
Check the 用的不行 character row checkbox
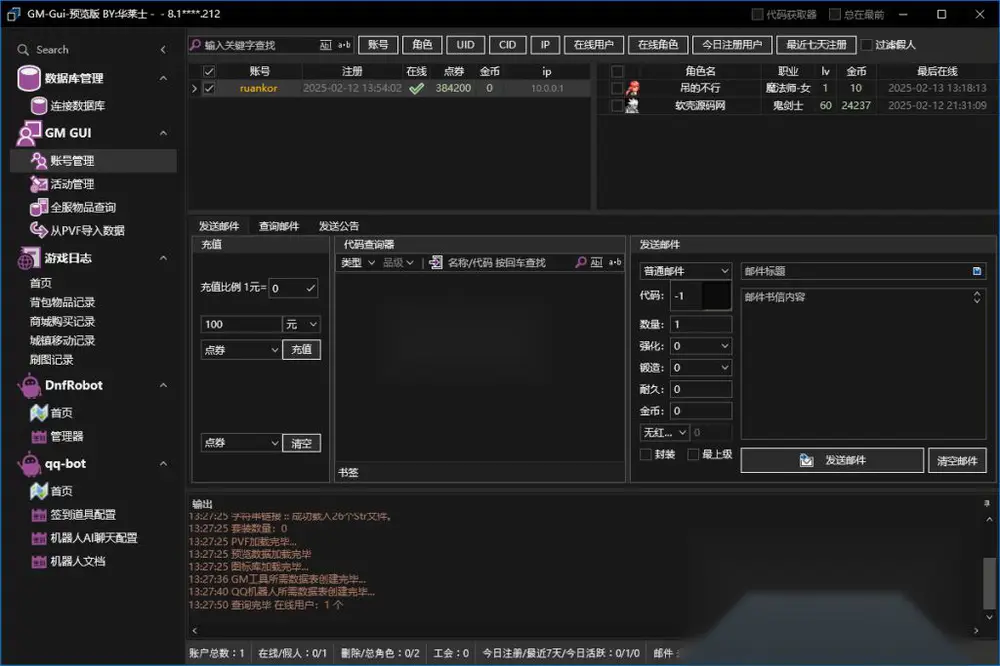[617, 88]
